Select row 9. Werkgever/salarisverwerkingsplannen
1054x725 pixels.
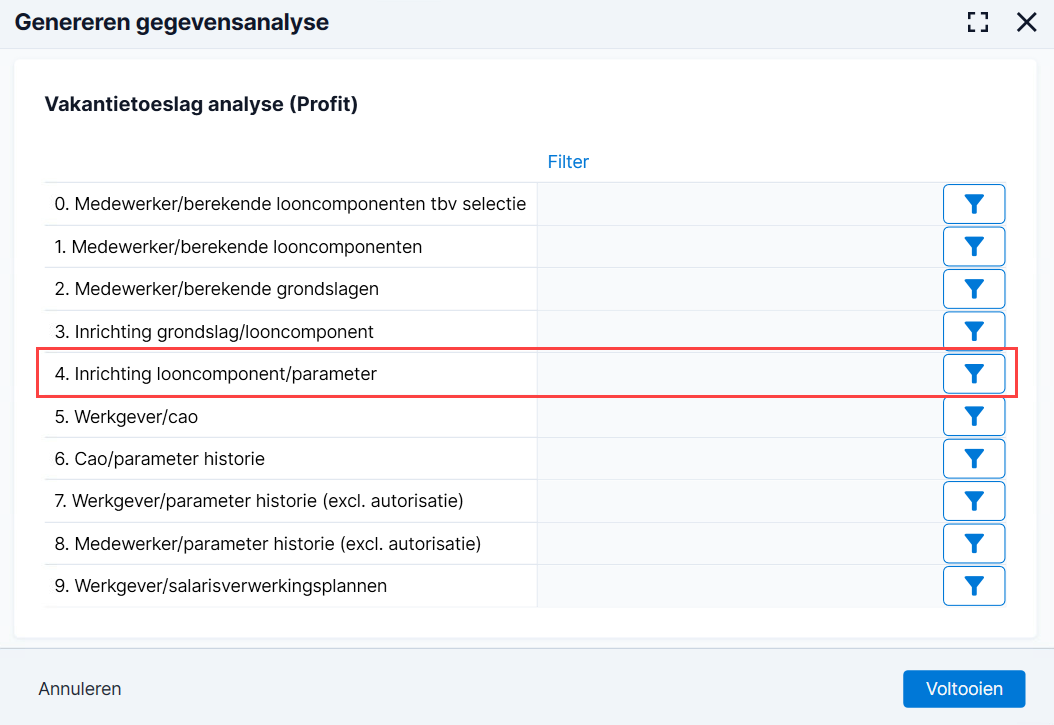pyautogui.click(x=526, y=586)
